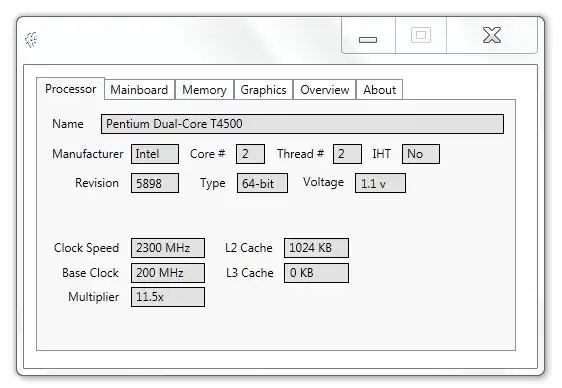This screenshot has height=388, width=562.
Task: Select the Processor tab
Action: coord(71,89)
